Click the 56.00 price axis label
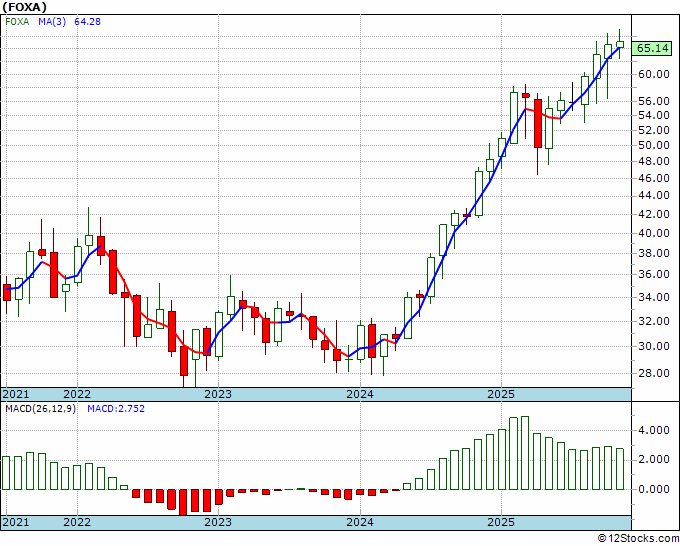 coord(654,101)
